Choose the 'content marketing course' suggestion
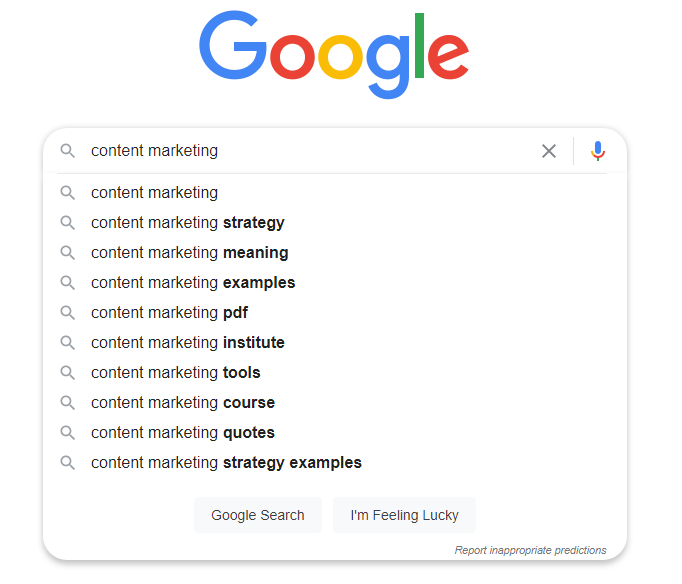Image resolution: width=682 pixels, height=584 pixels. pos(334,403)
